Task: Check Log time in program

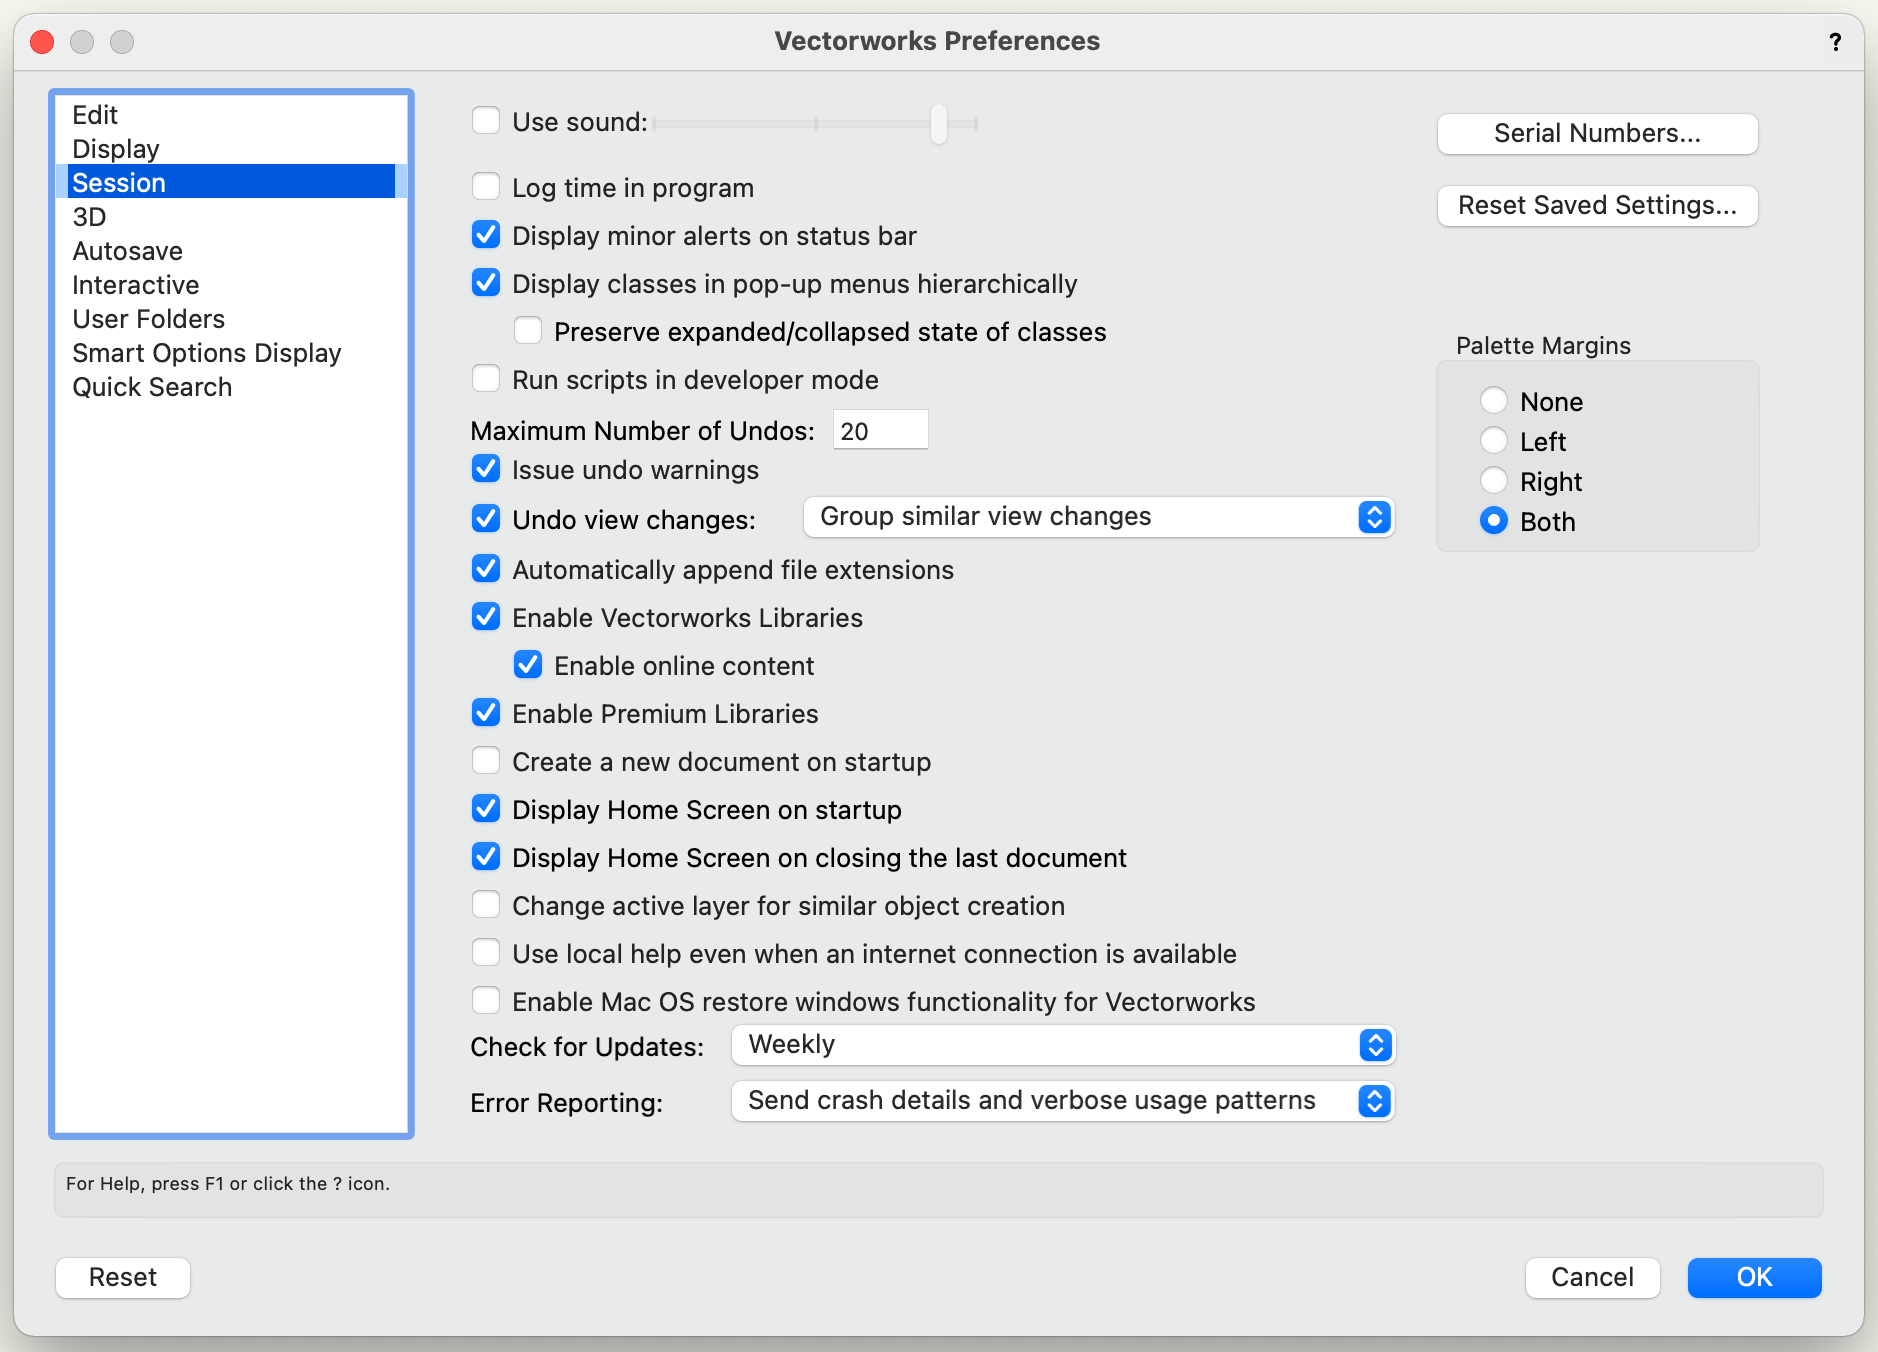Action: 486,187
